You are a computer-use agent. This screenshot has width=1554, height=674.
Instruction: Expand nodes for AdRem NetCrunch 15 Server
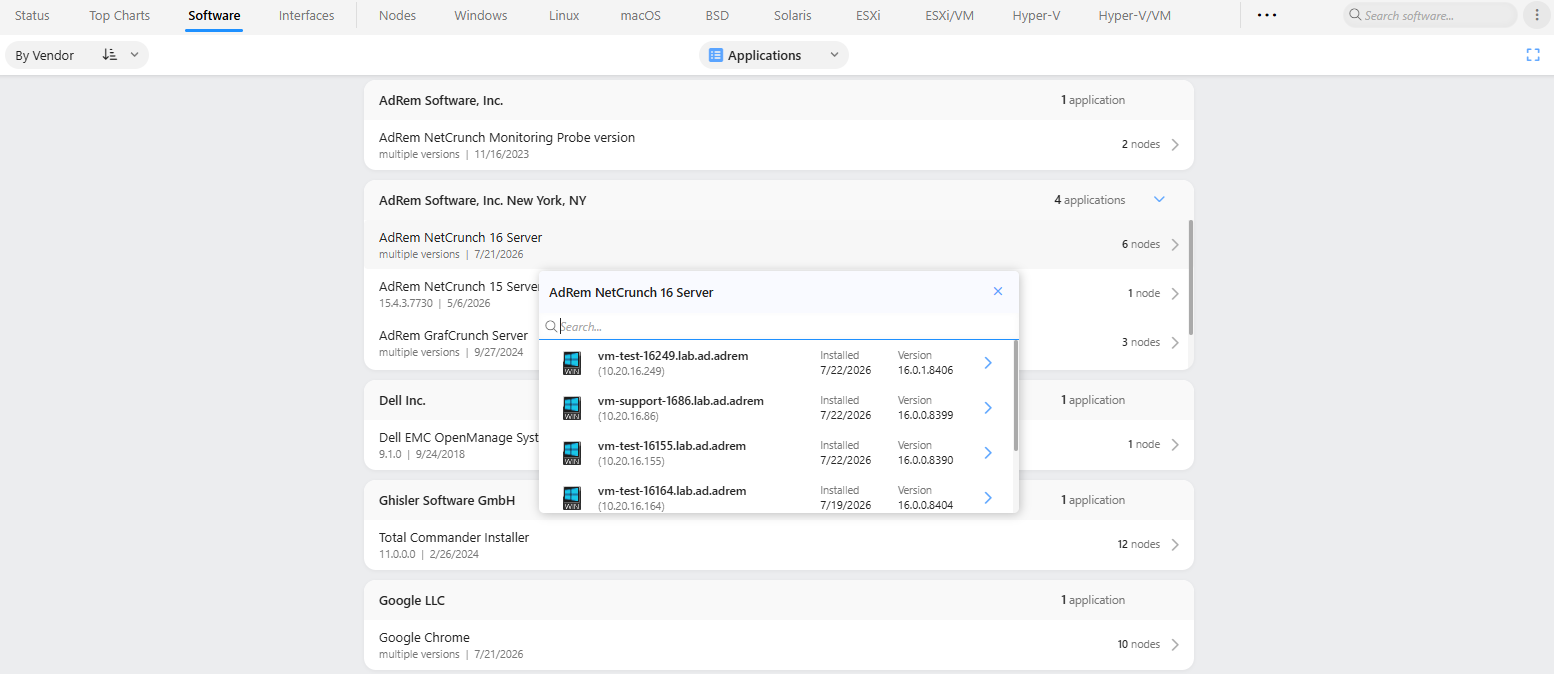coord(1175,294)
